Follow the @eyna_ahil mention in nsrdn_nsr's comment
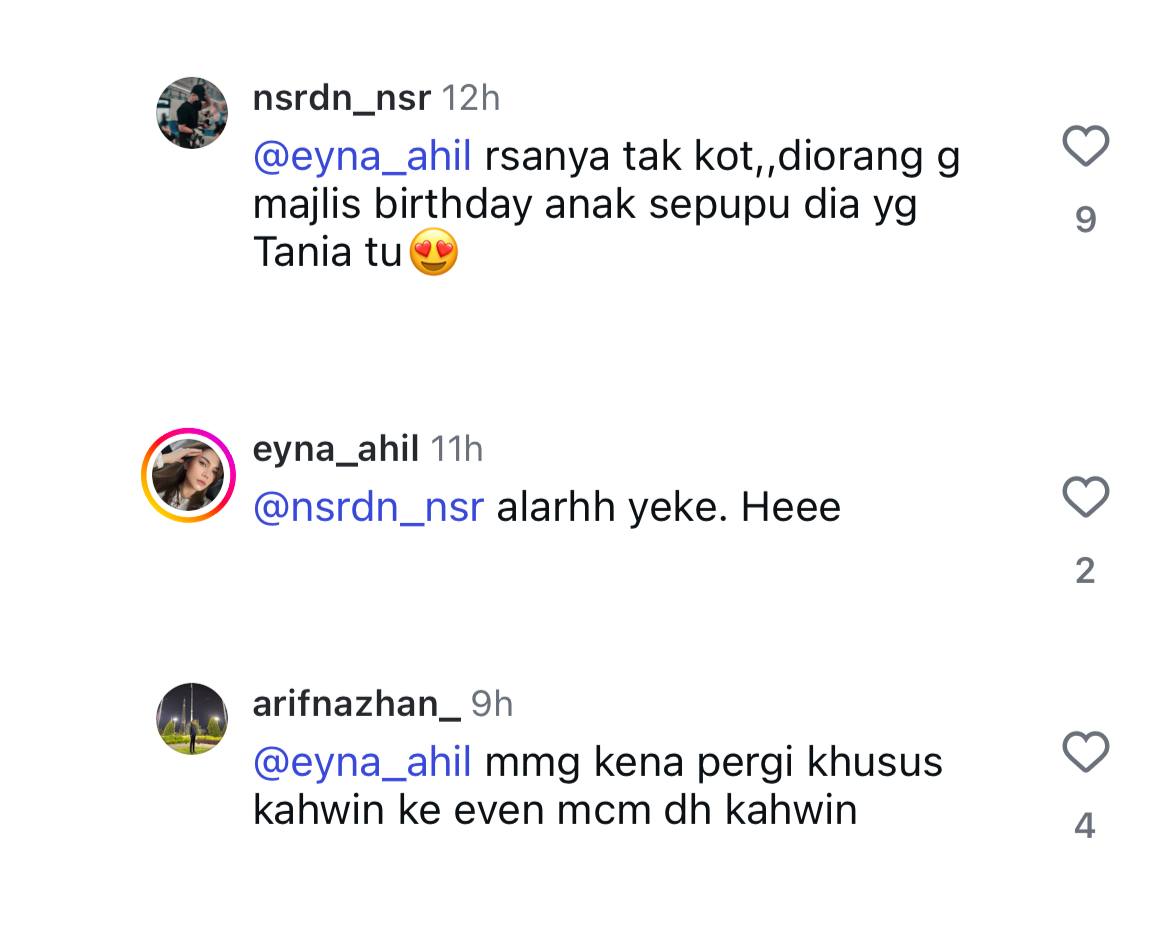 [362, 157]
